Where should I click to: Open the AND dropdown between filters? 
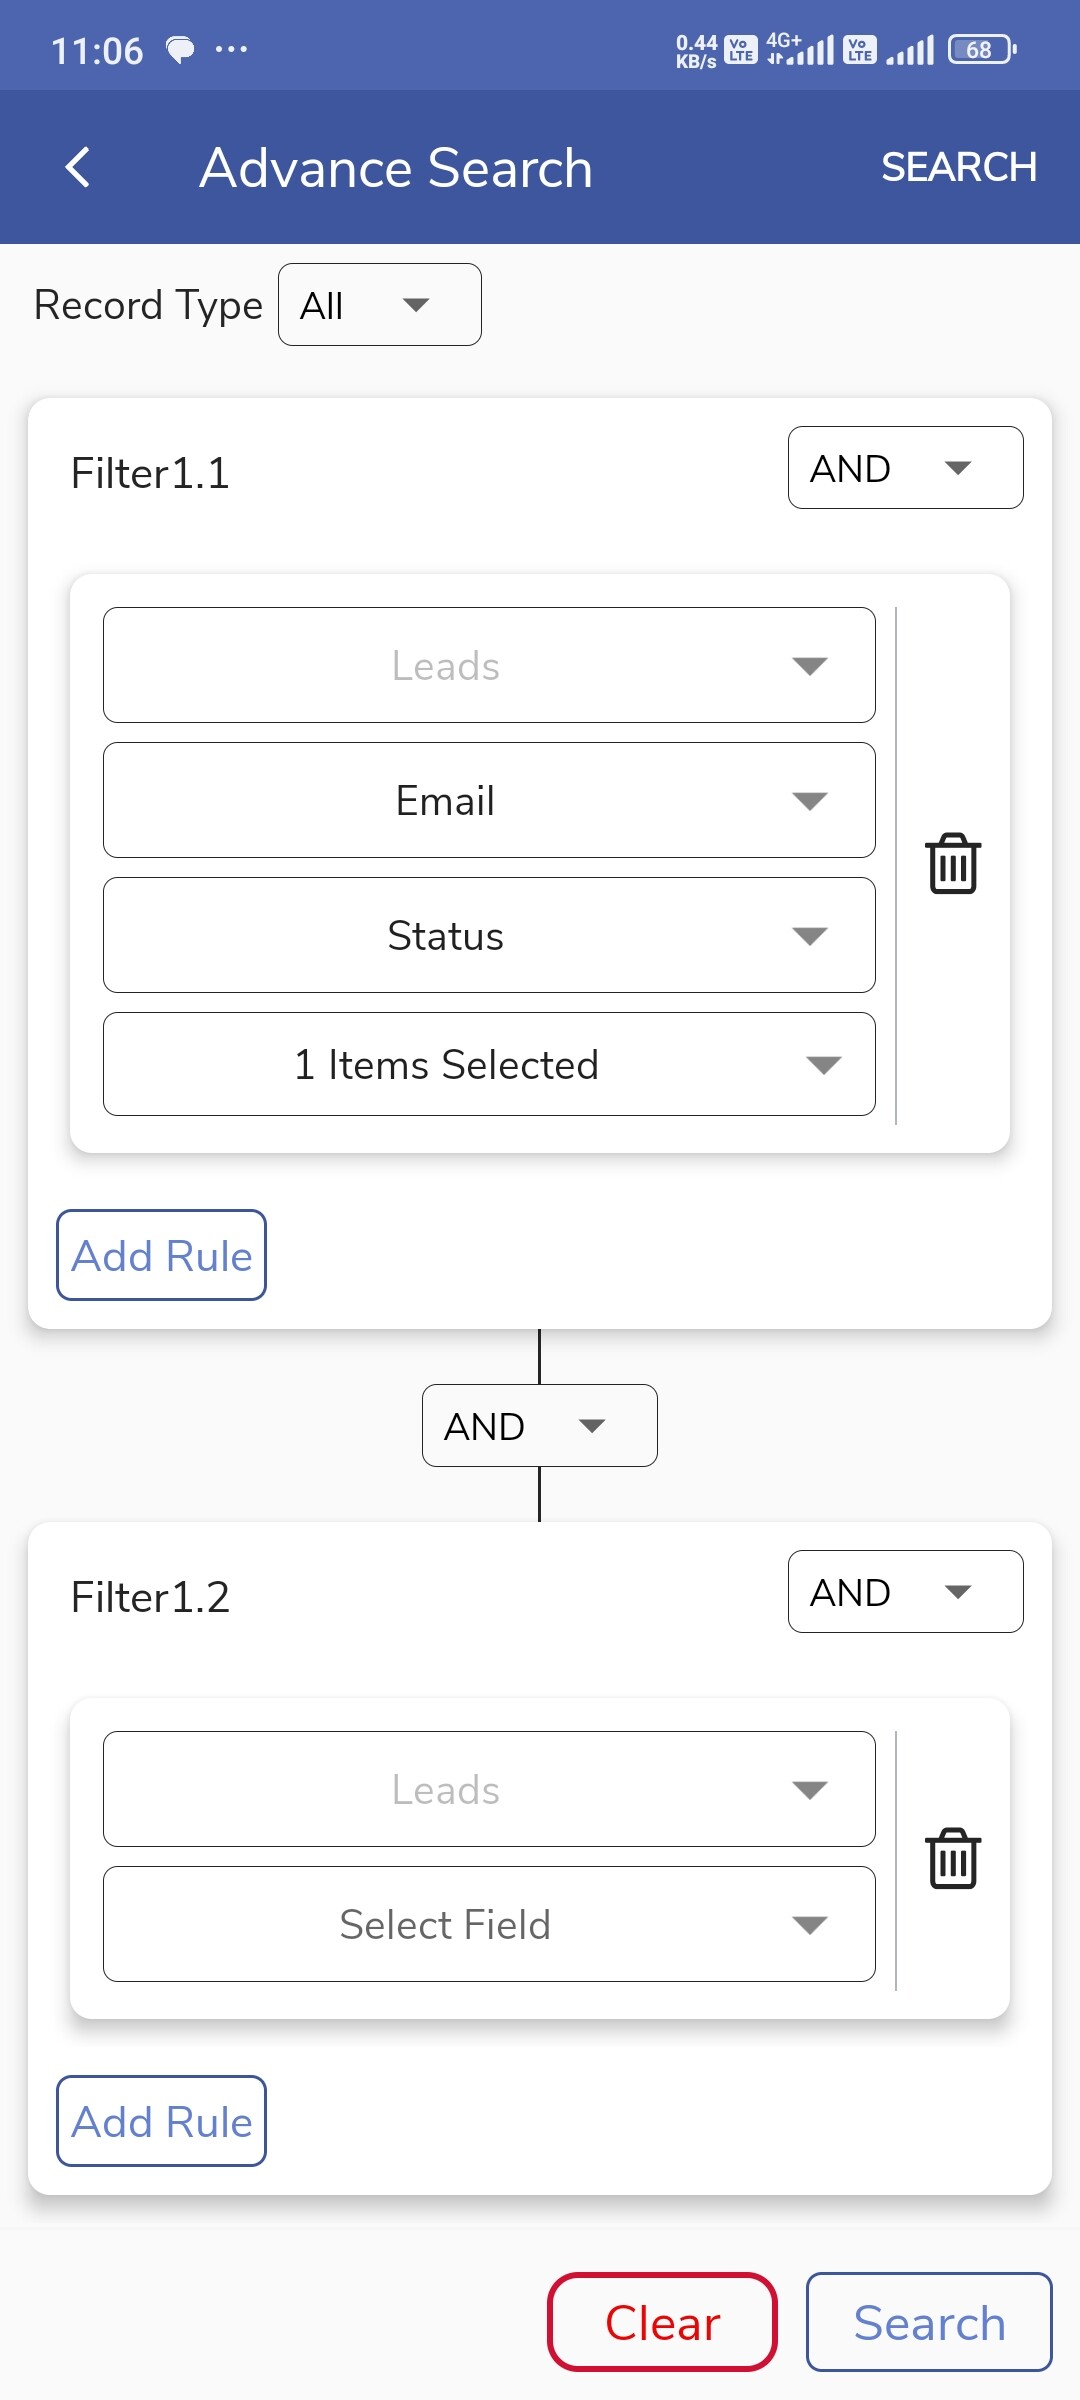point(540,1426)
